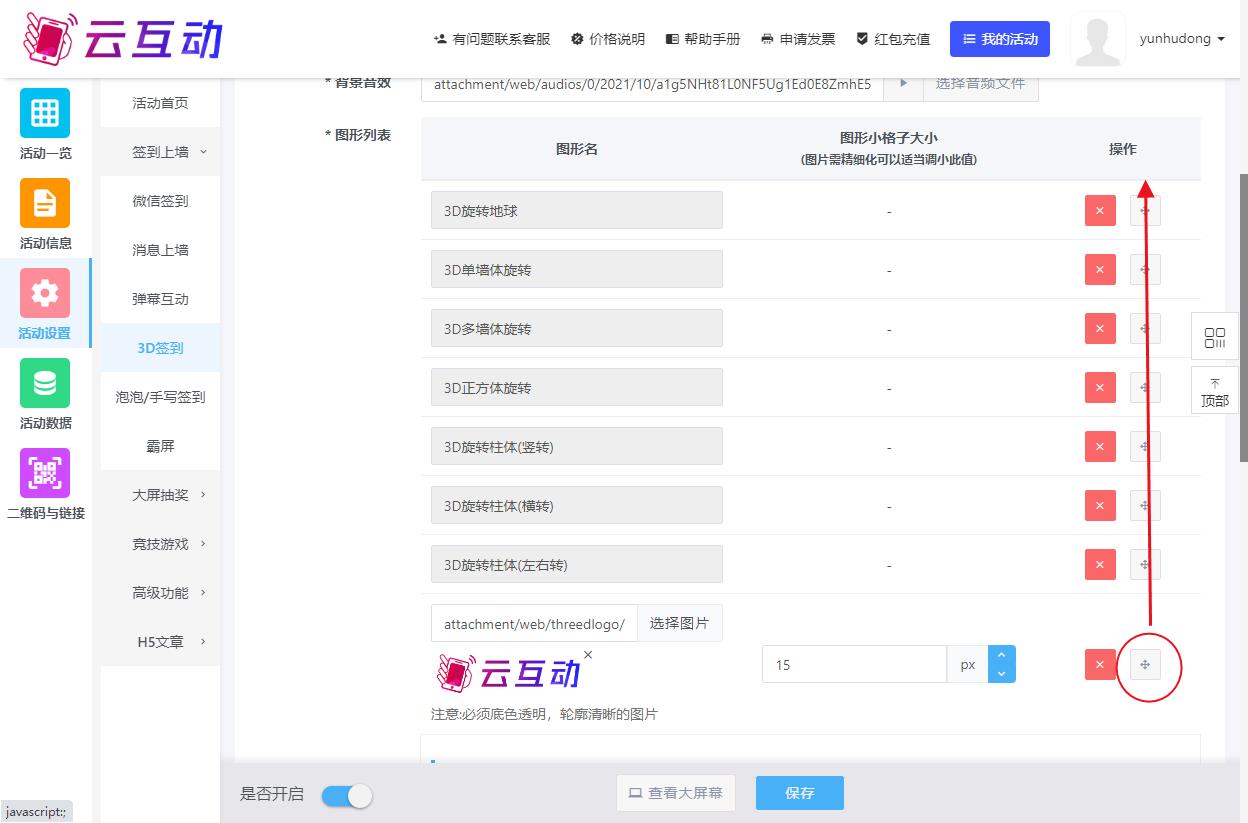Open 活动信息 document icon

coord(45,203)
